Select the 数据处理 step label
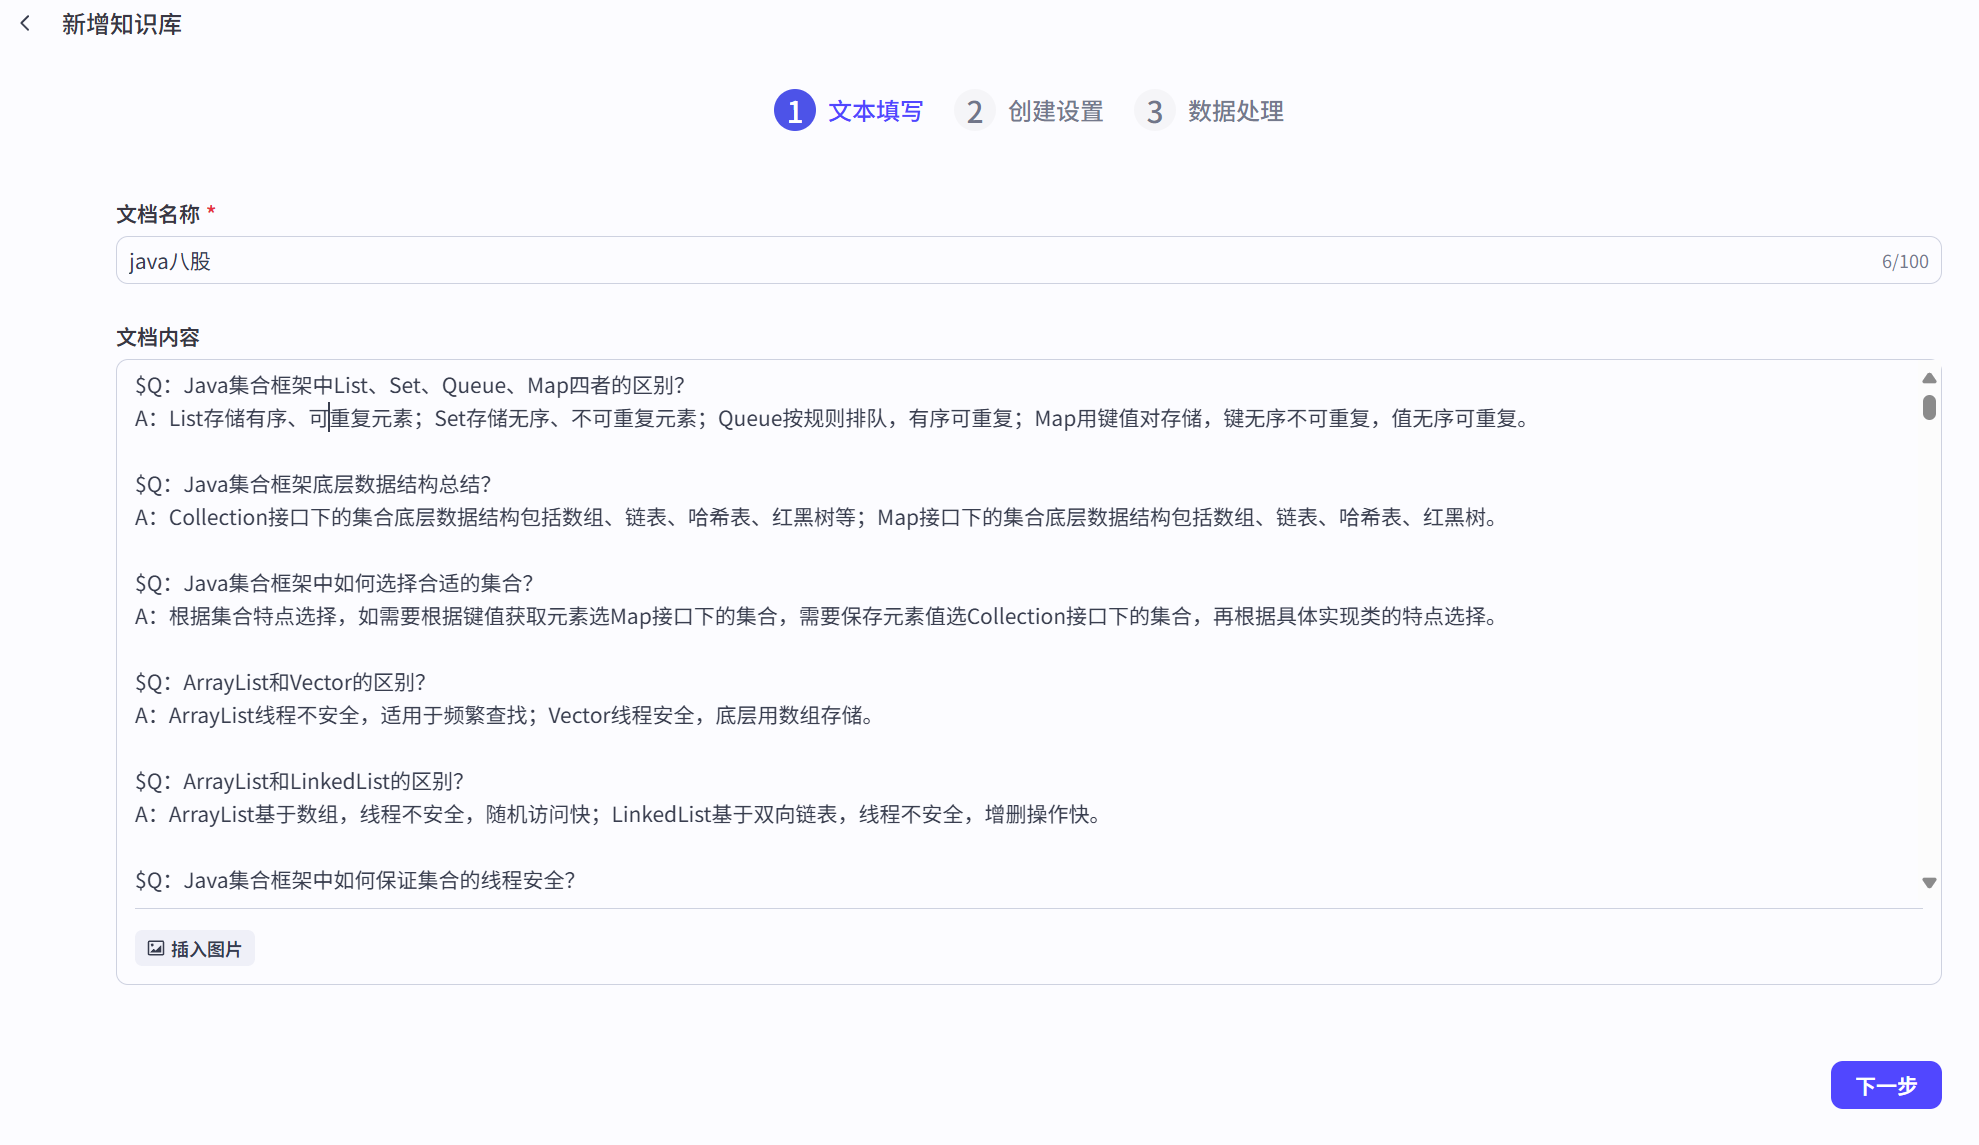 coord(1236,111)
